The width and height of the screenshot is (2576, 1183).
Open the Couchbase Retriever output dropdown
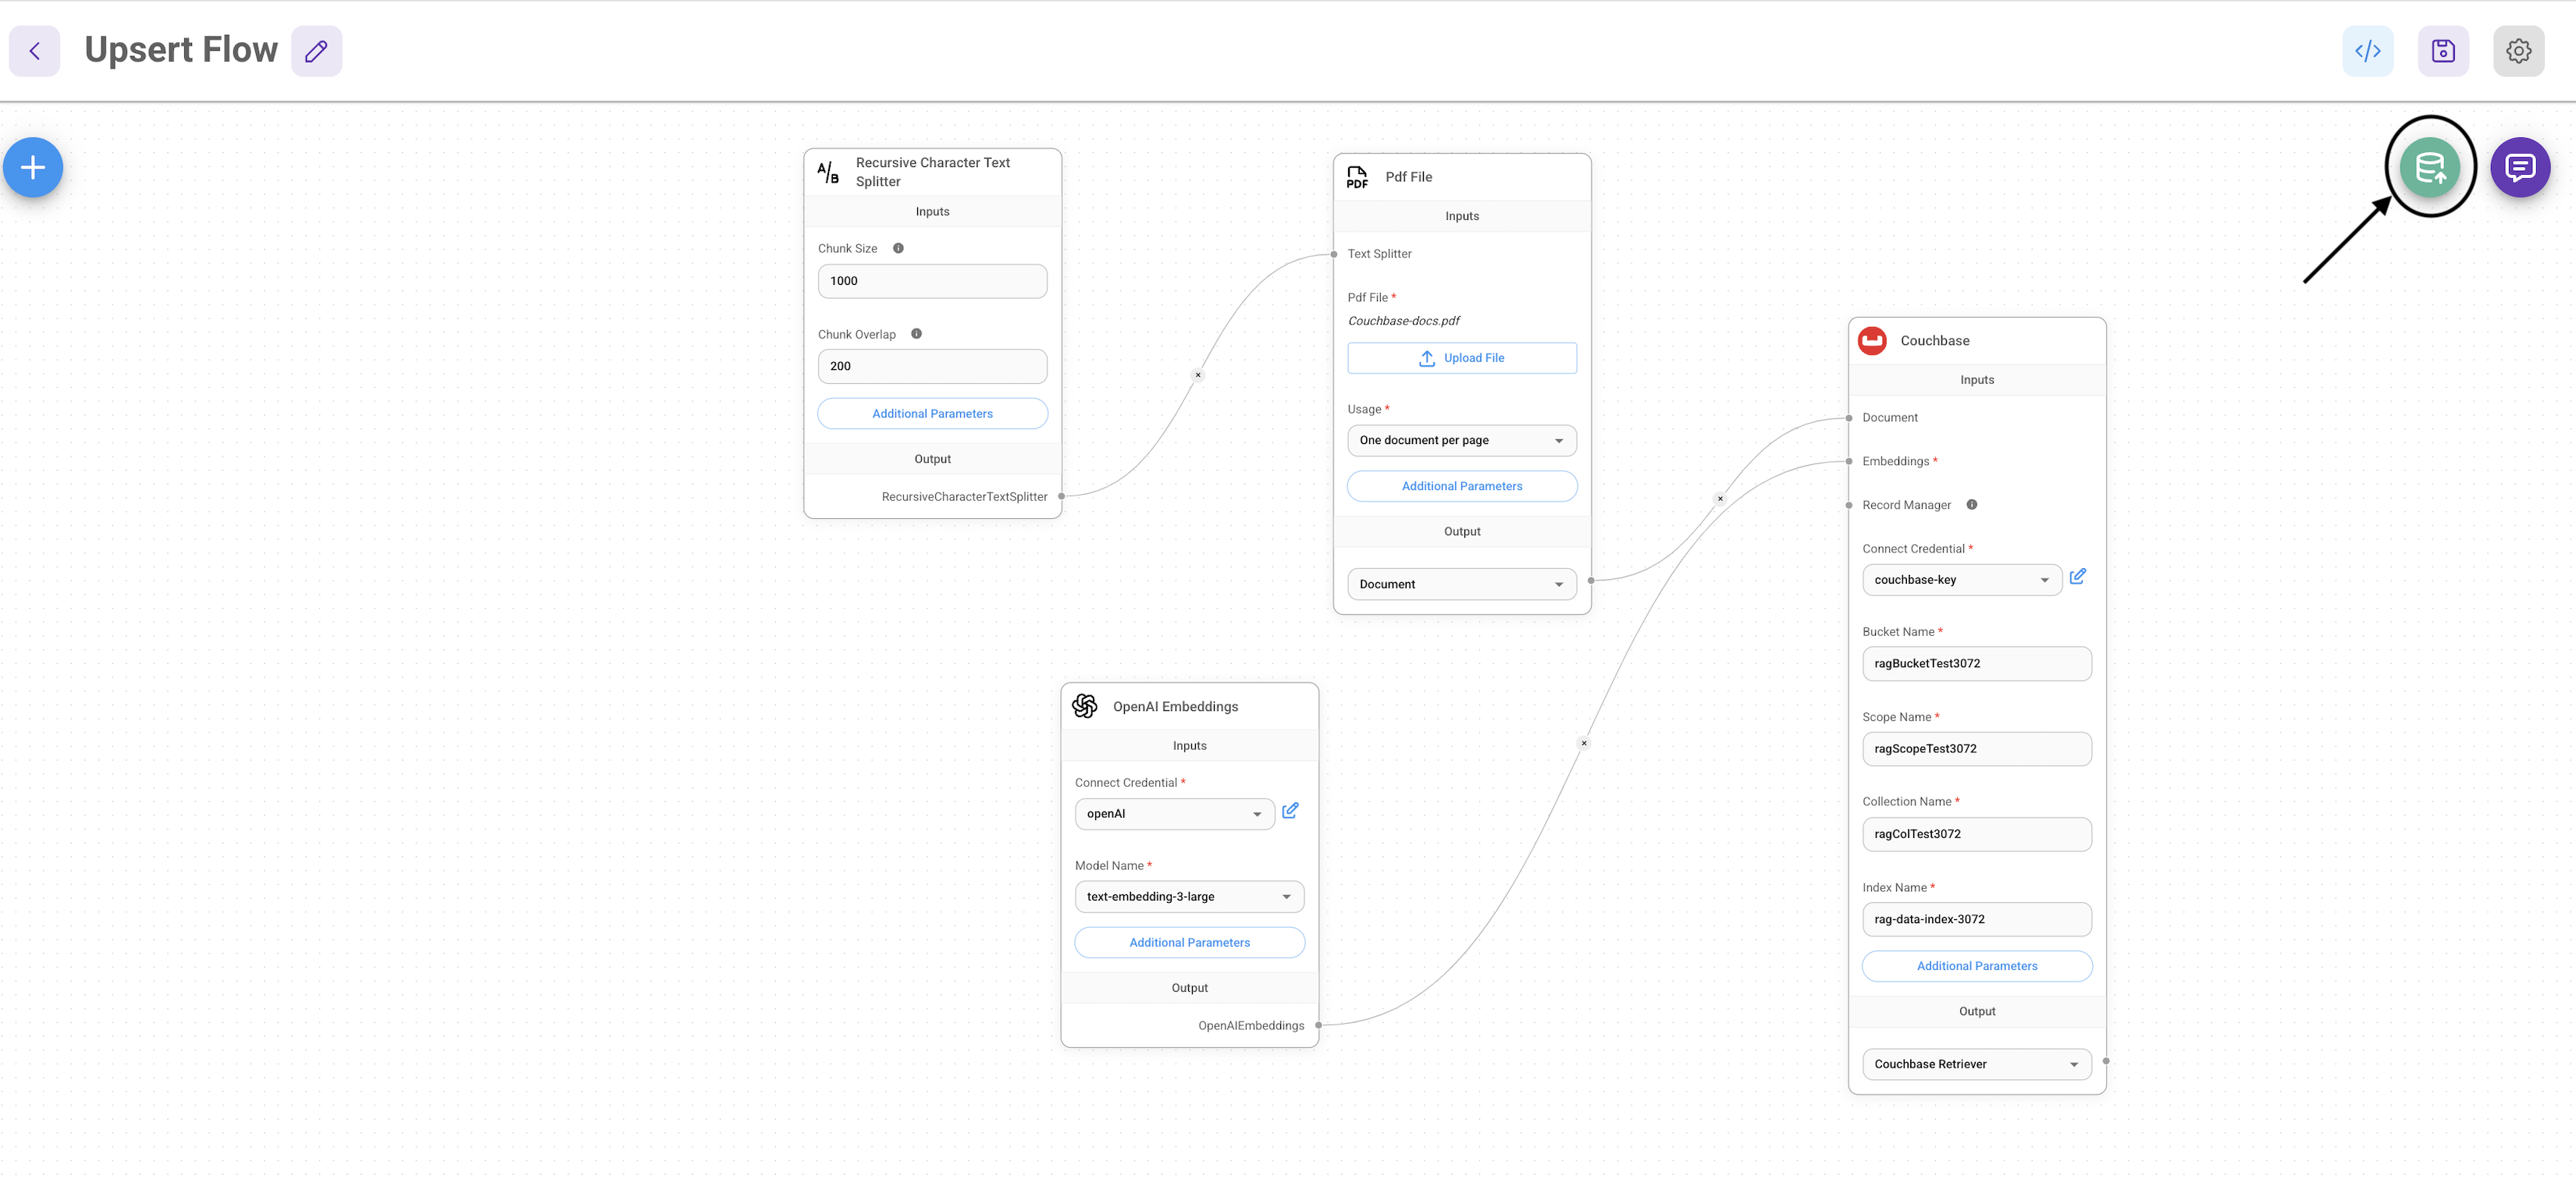(1976, 1064)
